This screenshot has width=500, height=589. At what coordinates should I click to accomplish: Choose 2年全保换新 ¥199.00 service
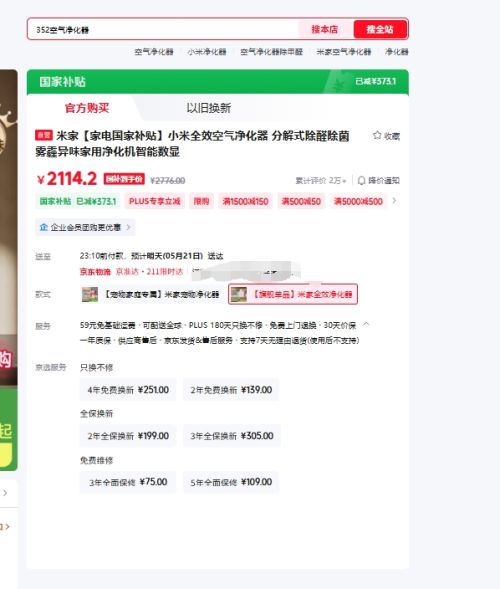(128, 436)
